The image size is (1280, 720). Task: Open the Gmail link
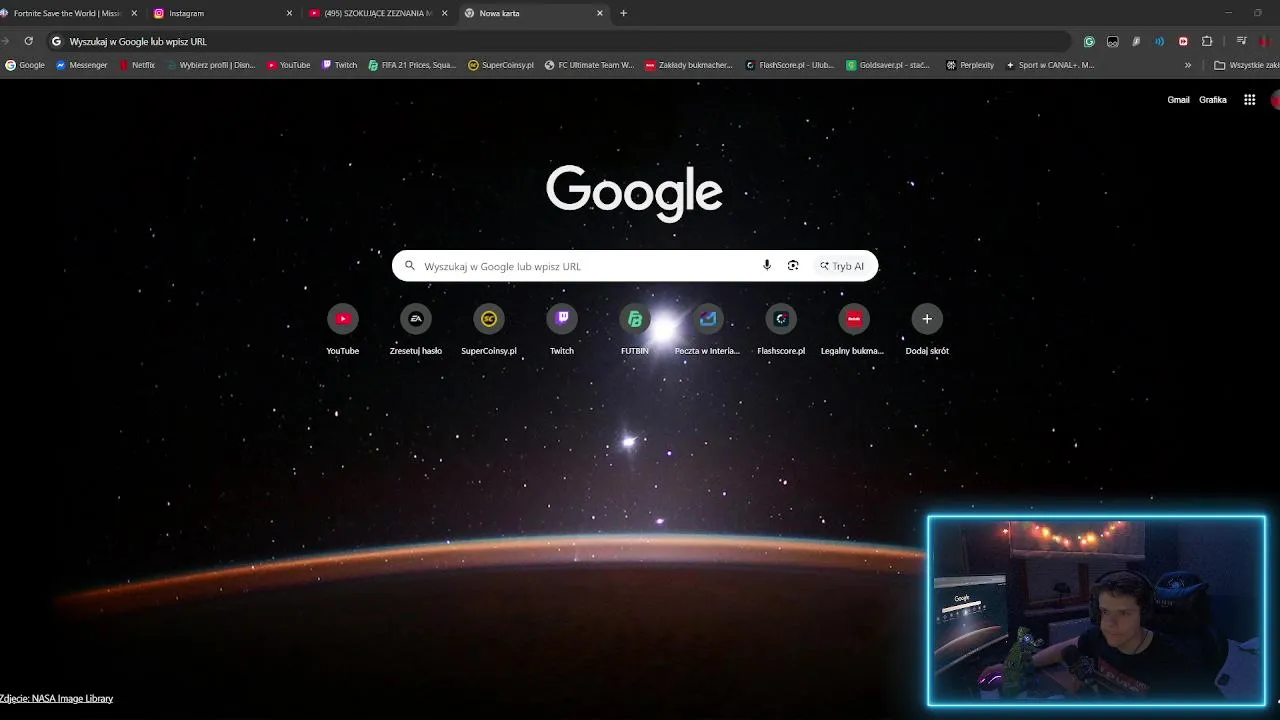(x=1178, y=100)
